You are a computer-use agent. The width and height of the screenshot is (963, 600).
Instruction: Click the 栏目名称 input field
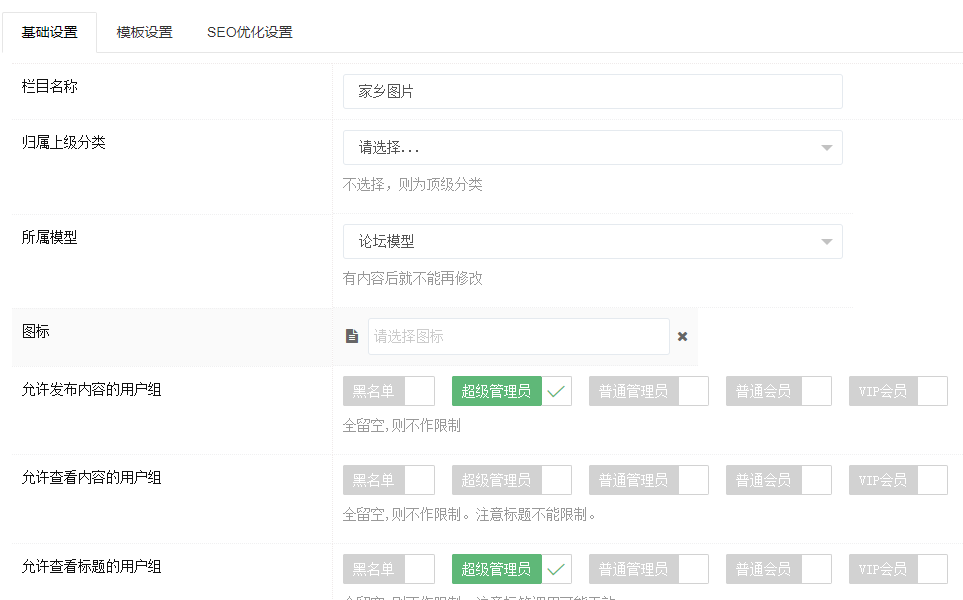point(592,91)
